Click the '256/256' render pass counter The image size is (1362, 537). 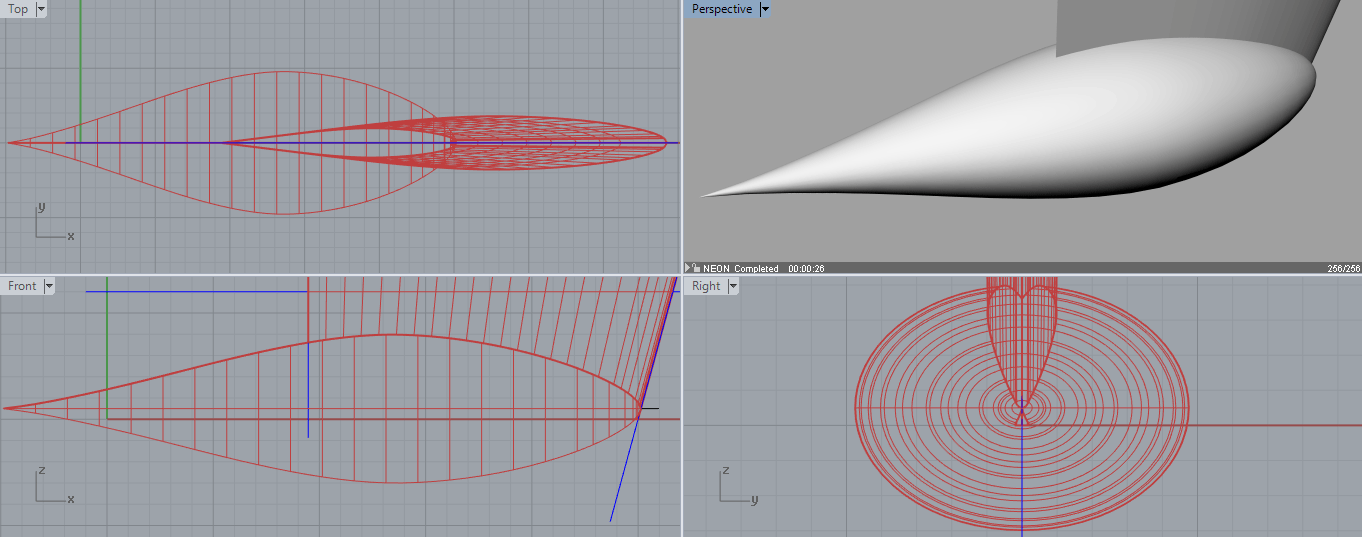1343,269
